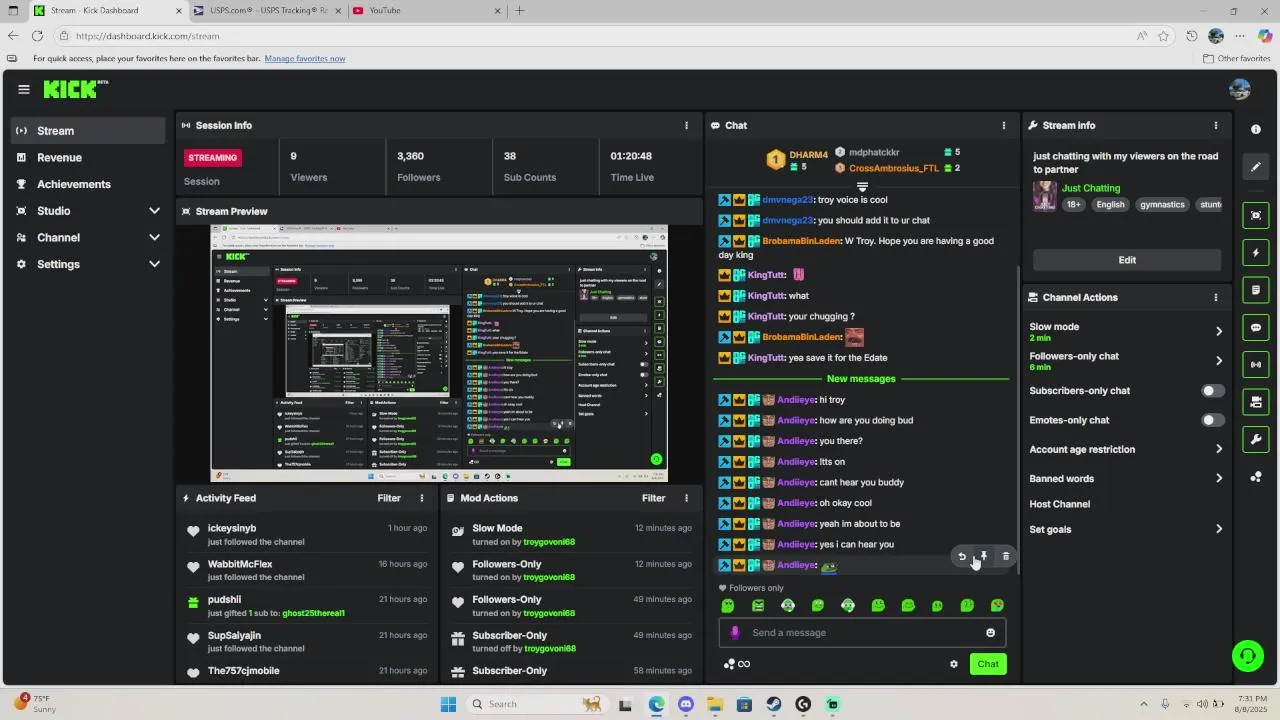This screenshot has height=720, width=1280.
Task: Open the emoji picker in the message box
Action: pos(991,632)
